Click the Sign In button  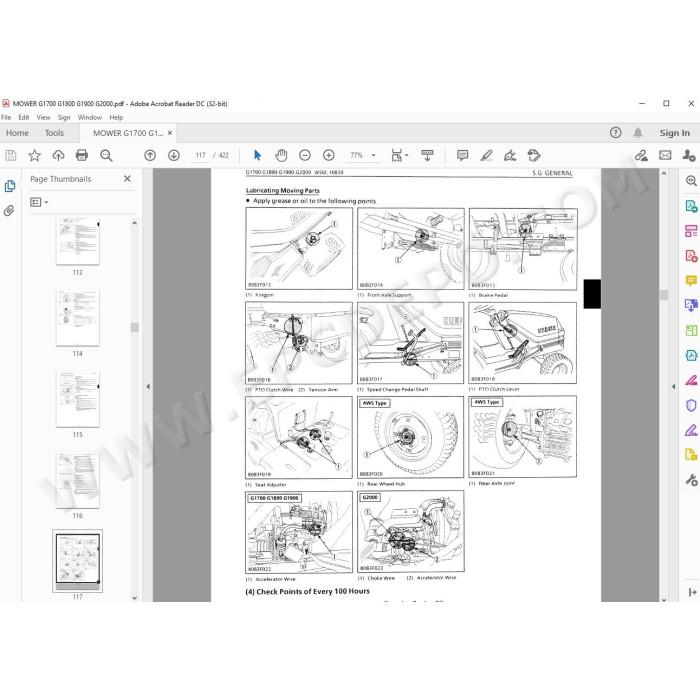(675, 133)
